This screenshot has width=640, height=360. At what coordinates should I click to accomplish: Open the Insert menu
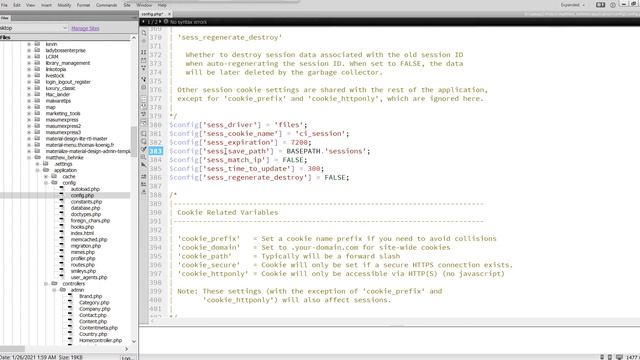(46, 5)
